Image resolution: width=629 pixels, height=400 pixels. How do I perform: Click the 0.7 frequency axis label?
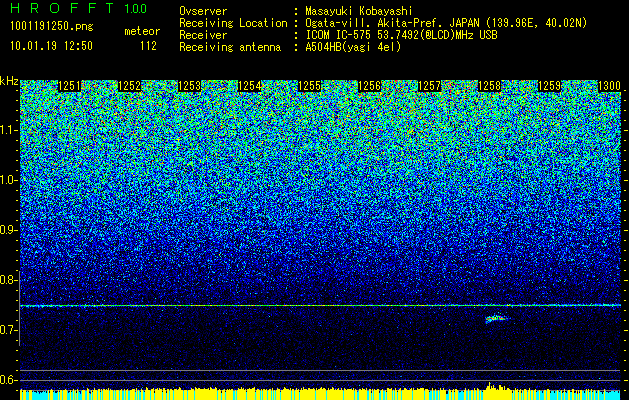pyautogui.click(x=9, y=330)
